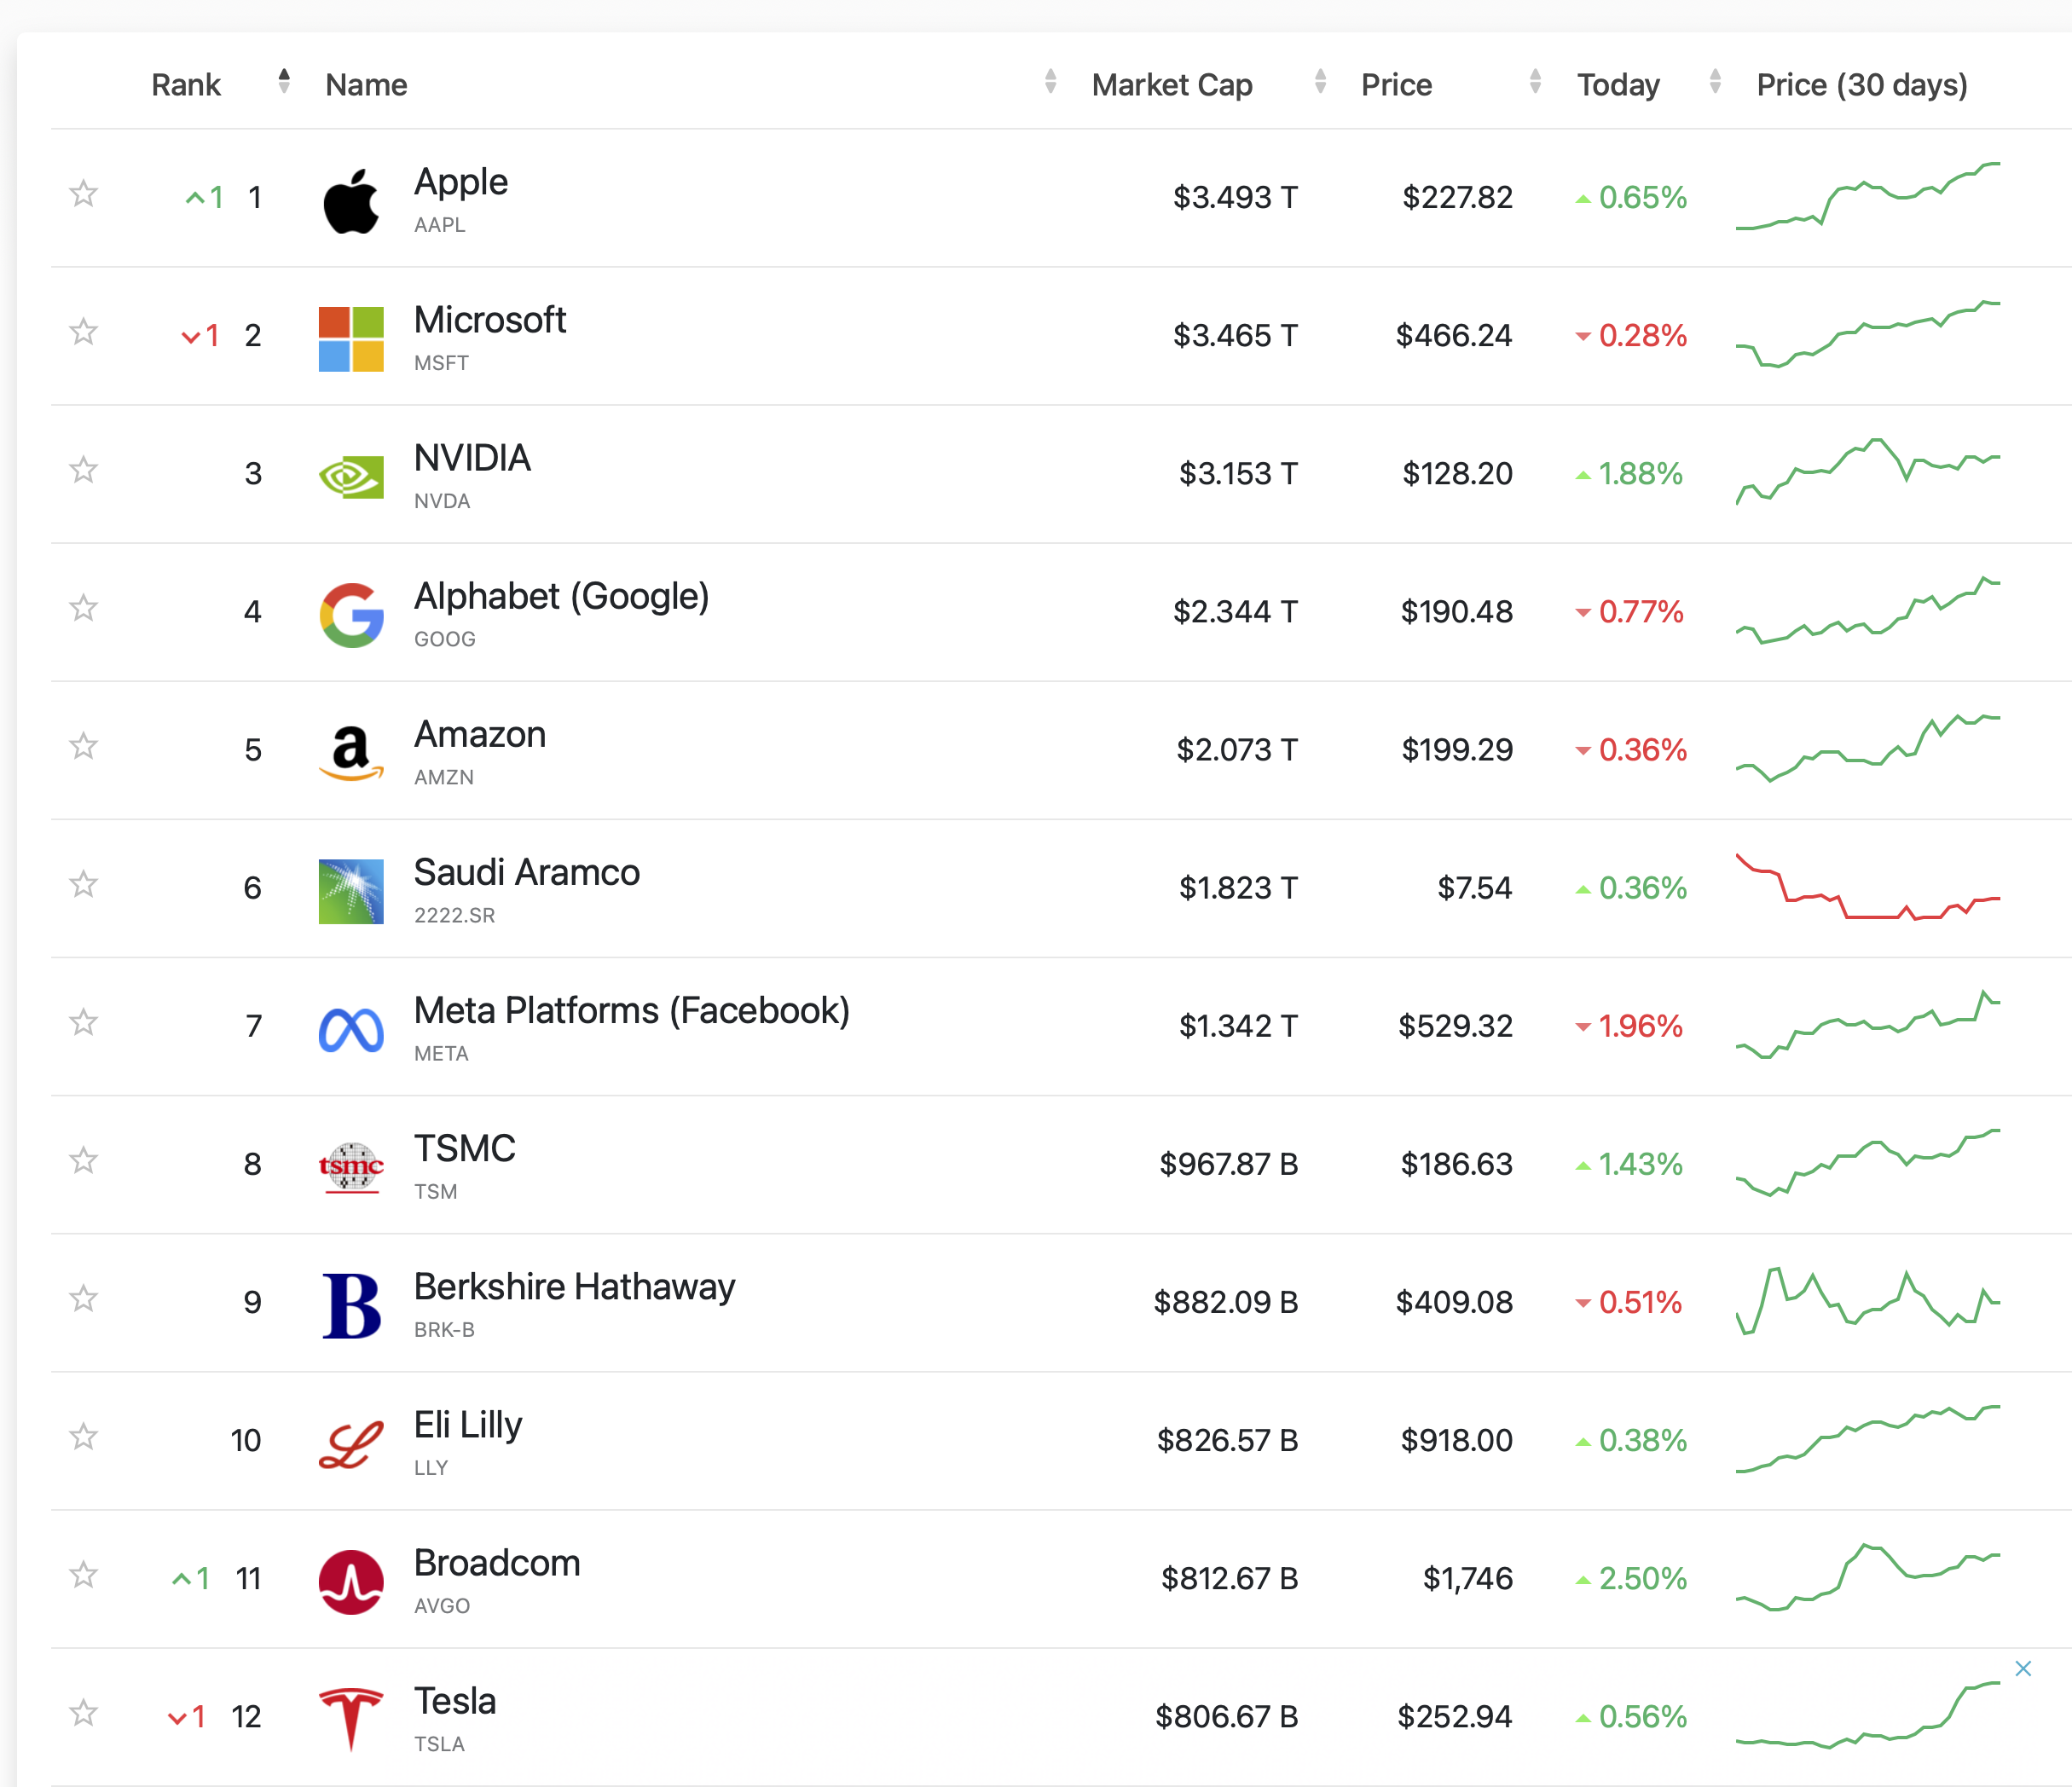The width and height of the screenshot is (2072, 1787).
Task: Click the Price column header
Action: [1396, 85]
